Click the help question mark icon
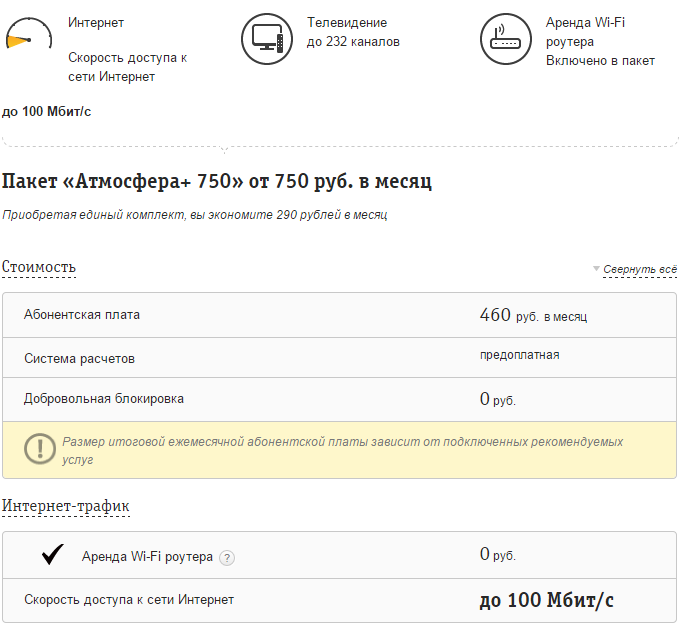Viewport: 684px width, 629px height. pyautogui.click(x=227, y=558)
